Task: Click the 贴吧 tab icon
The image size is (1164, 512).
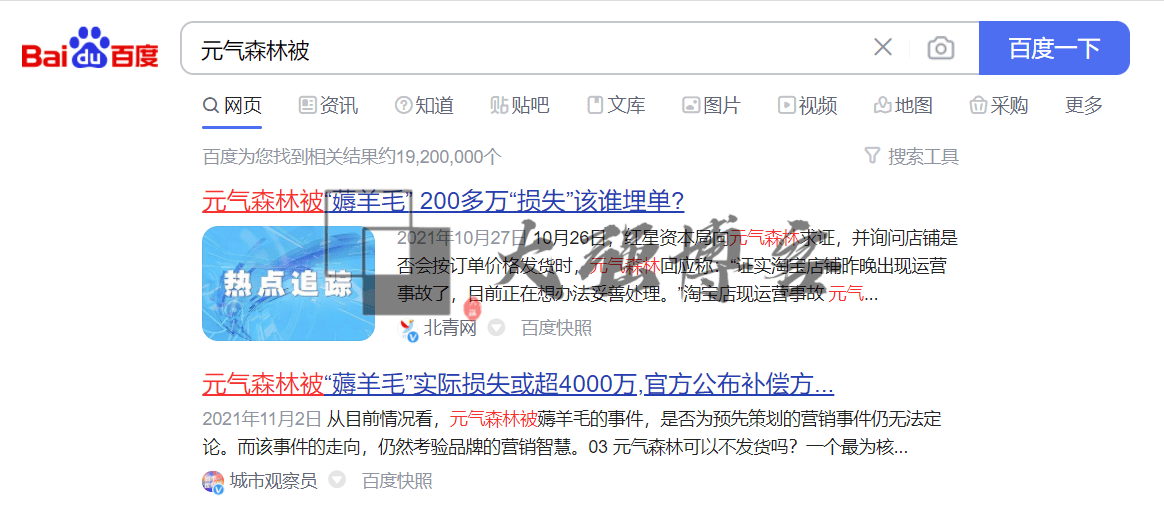Action: pos(498,105)
